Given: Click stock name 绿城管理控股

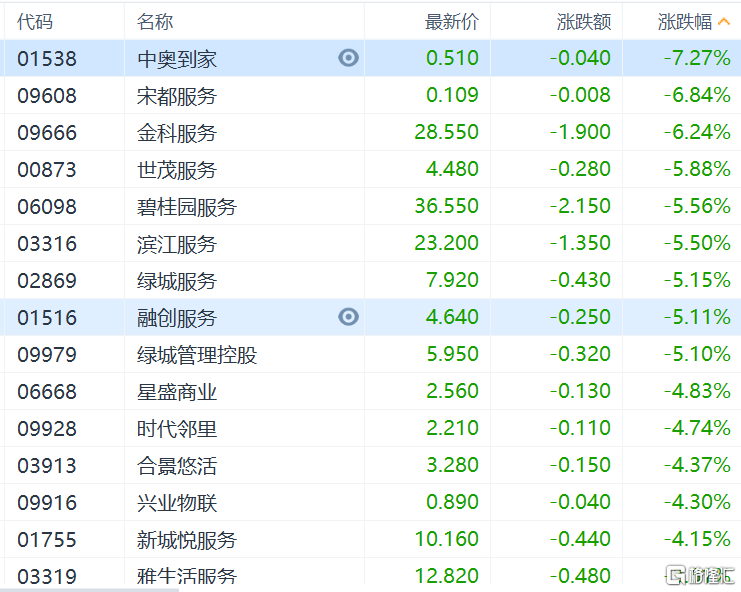Looking at the screenshot, I should click(x=197, y=355).
